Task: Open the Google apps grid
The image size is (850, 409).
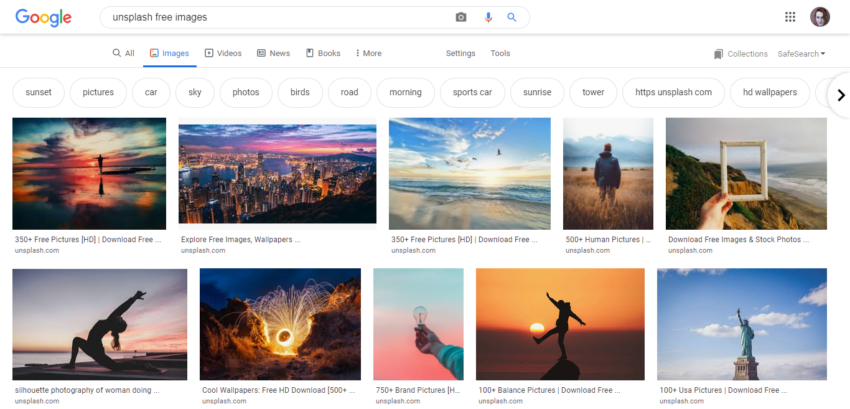Action: pos(790,17)
